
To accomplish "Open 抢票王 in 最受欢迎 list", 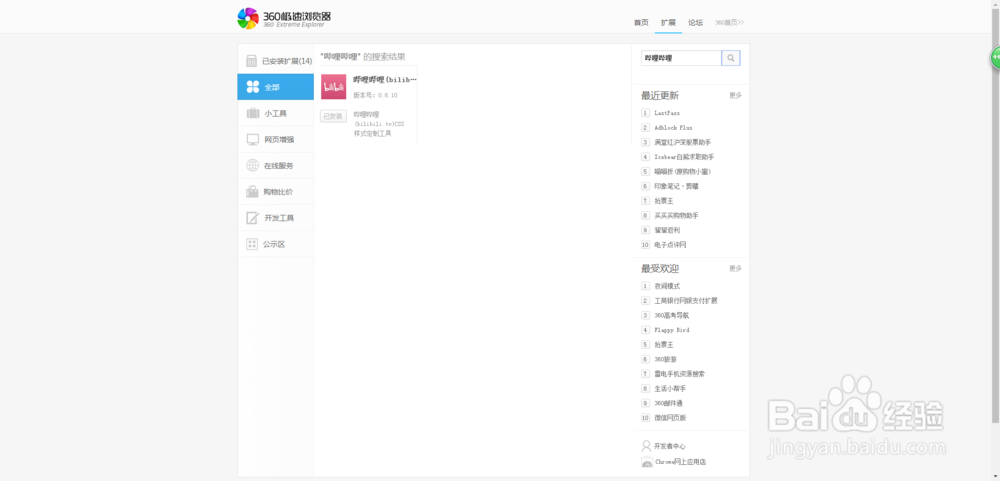I will pos(664,344).
